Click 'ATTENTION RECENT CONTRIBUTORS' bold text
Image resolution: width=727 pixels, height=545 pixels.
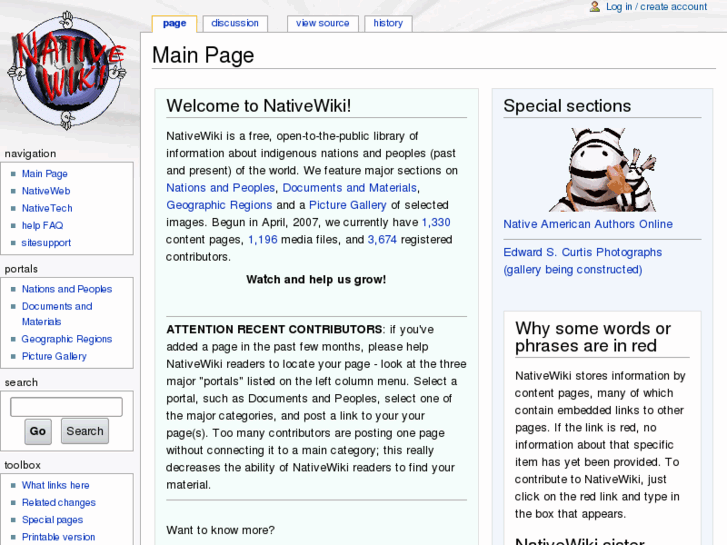pyautogui.click(x=274, y=329)
